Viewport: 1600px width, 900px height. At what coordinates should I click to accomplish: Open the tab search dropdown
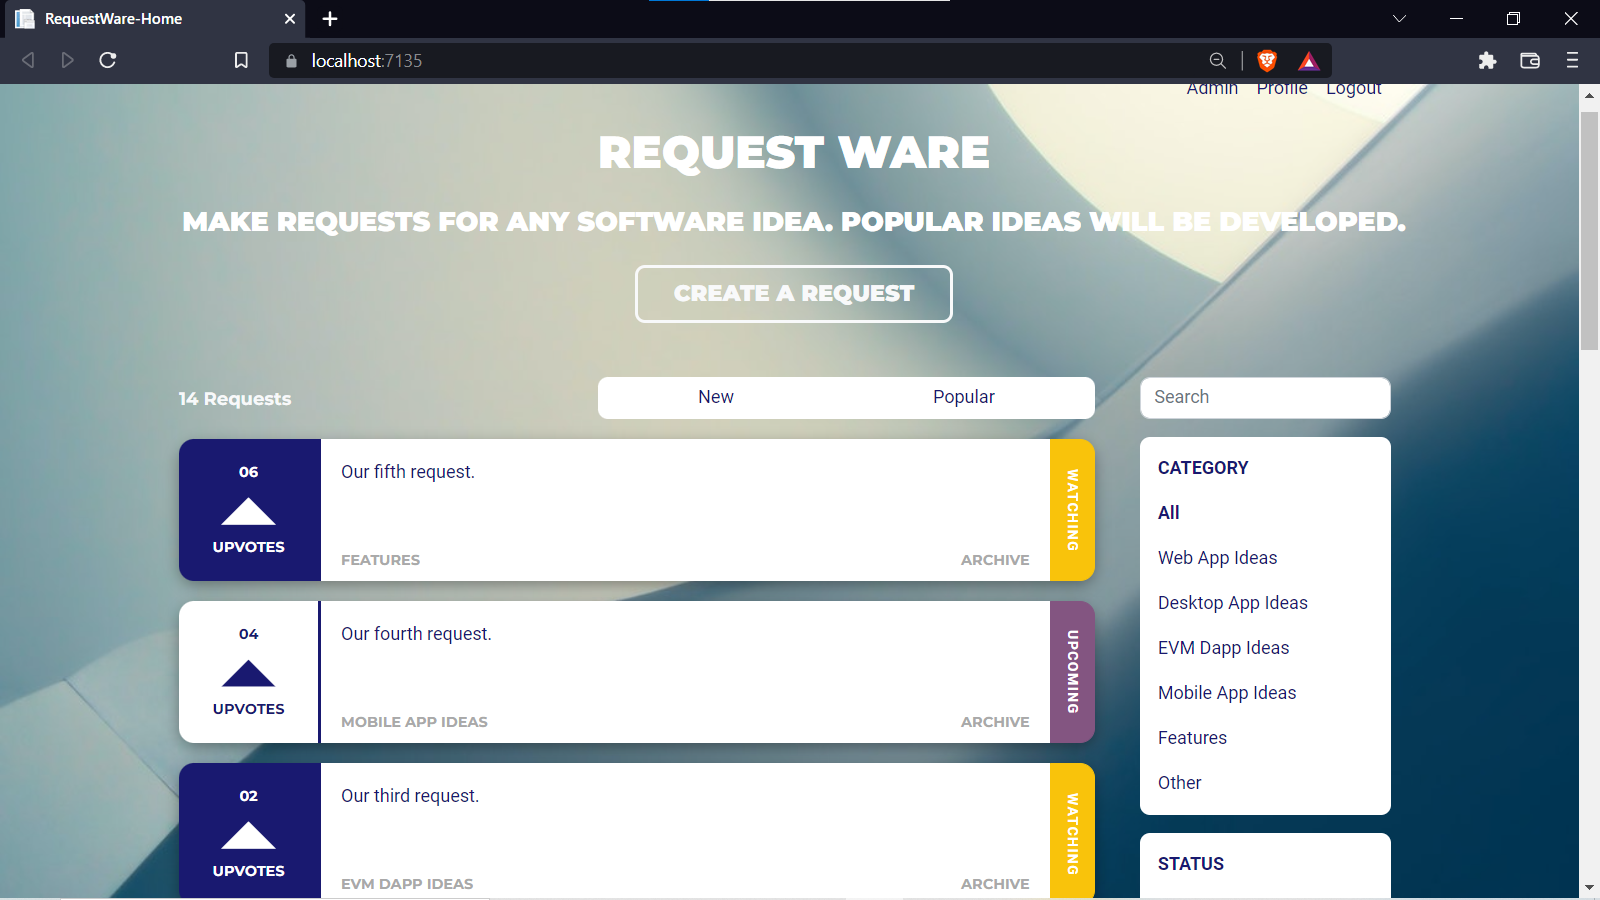(x=1399, y=18)
